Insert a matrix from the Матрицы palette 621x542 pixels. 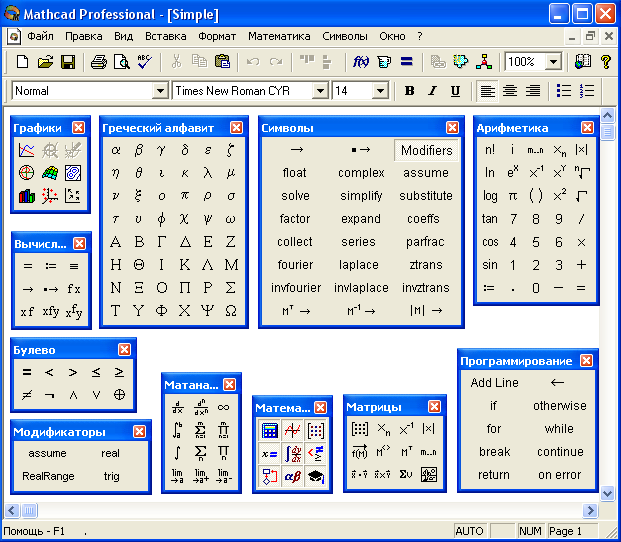(360, 429)
